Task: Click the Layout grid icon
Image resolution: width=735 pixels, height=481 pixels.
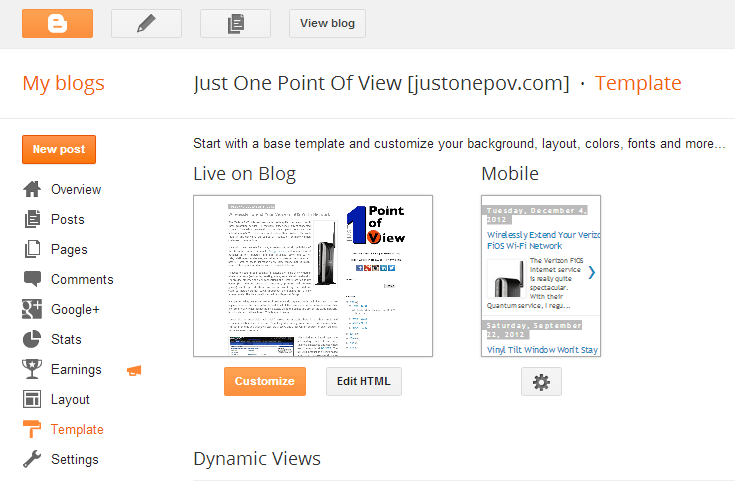Action: (x=32, y=399)
